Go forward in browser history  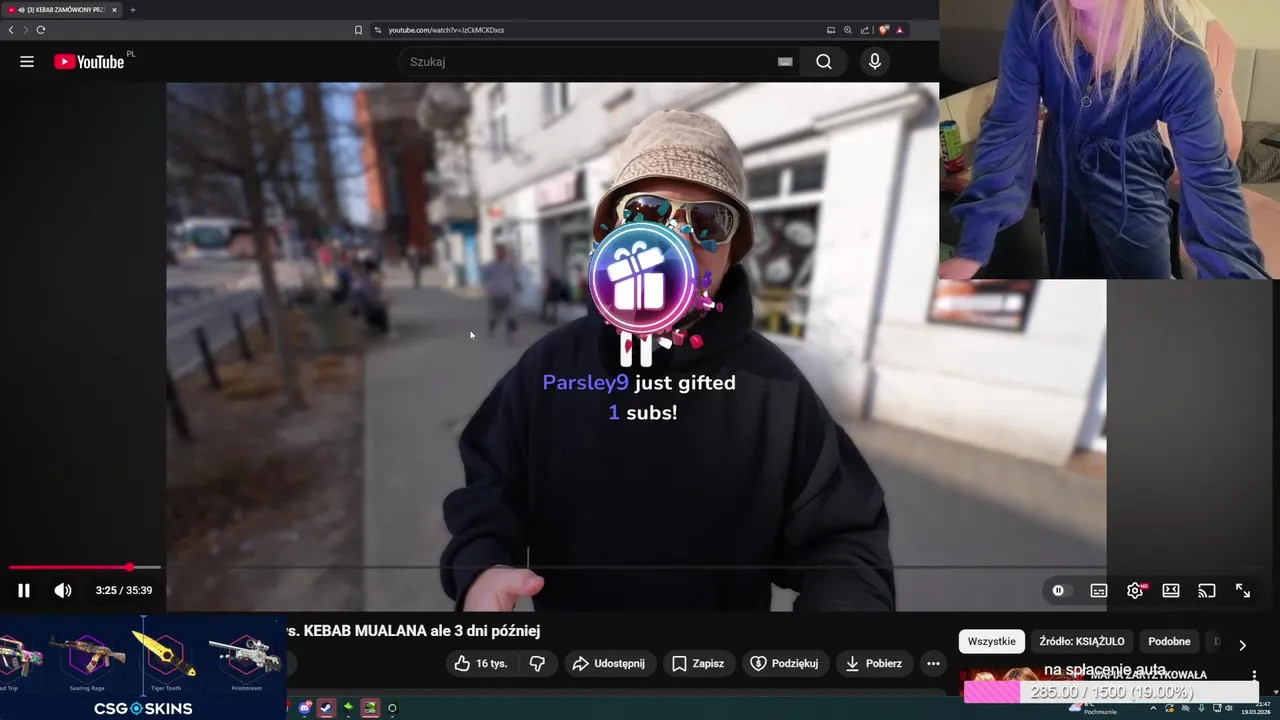click(25, 30)
